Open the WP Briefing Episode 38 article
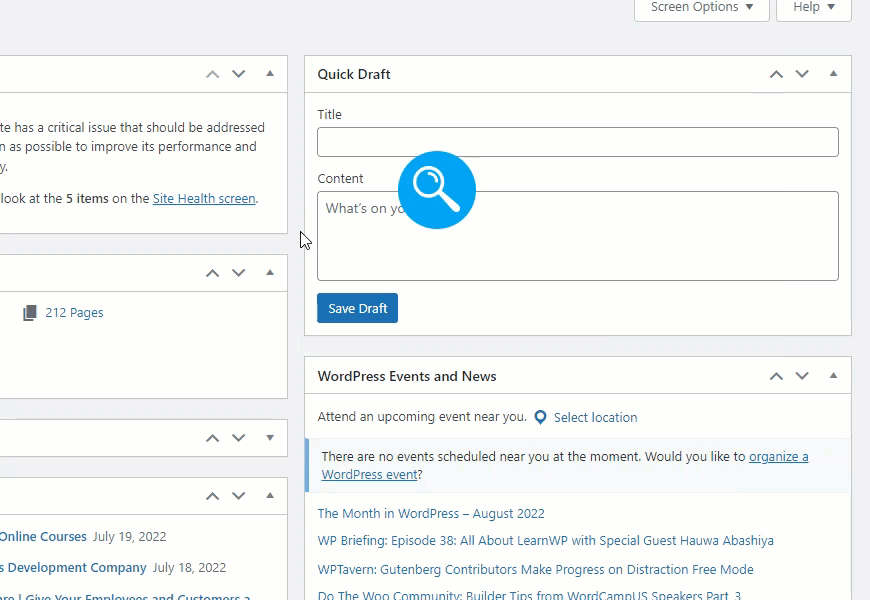Image resolution: width=870 pixels, height=600 pixels. [546, 540]
